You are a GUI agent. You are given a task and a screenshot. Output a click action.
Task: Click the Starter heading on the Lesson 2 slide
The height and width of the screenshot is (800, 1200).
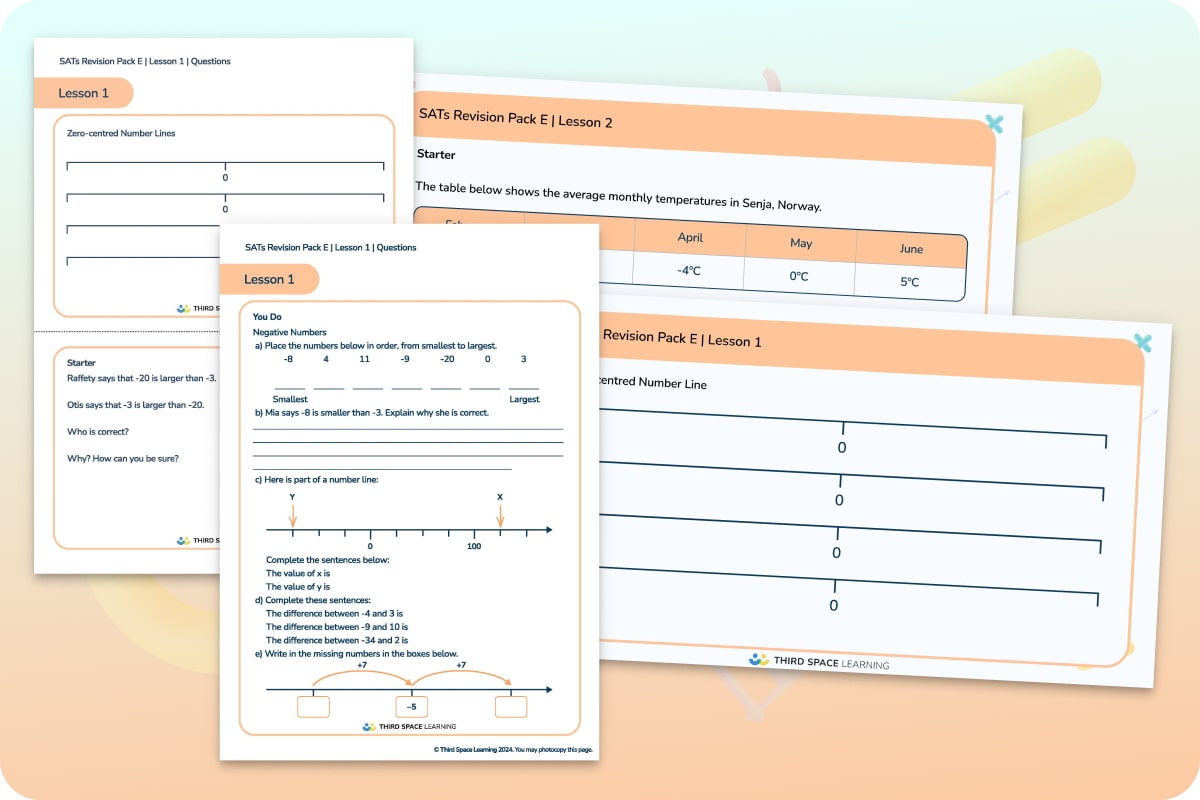436,155
